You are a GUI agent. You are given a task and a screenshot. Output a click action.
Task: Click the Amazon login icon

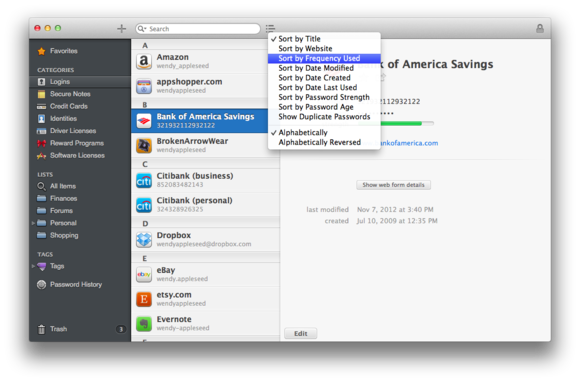144,61
